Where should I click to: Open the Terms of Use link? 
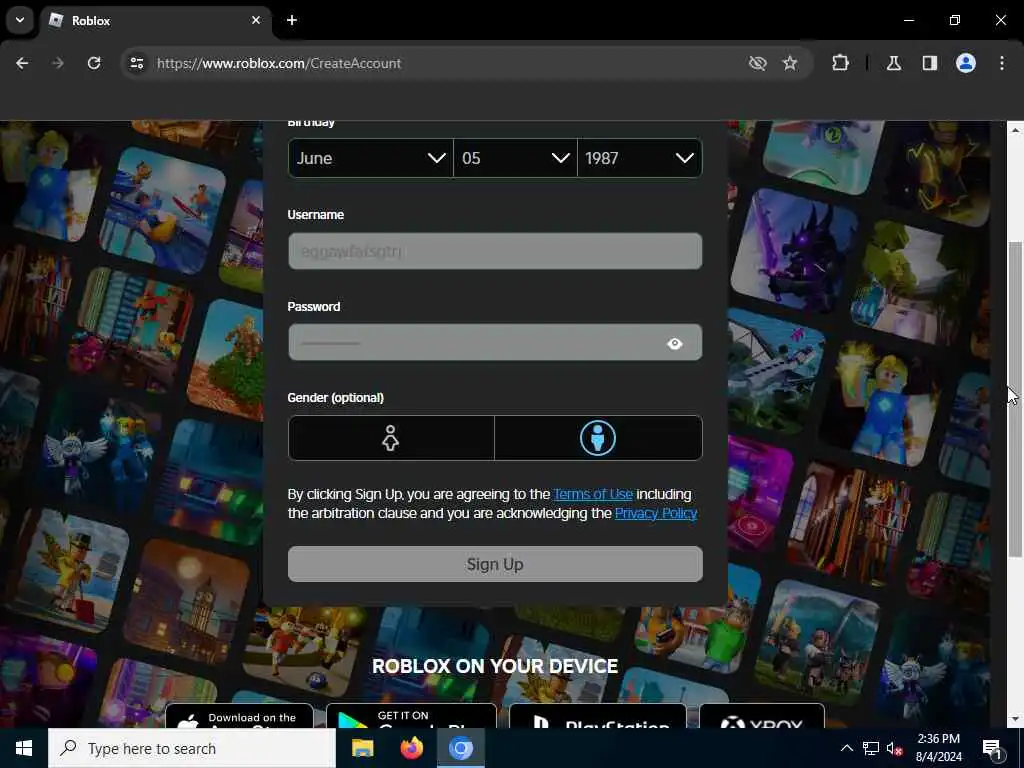pyautogui.click(x=593, y=494)
